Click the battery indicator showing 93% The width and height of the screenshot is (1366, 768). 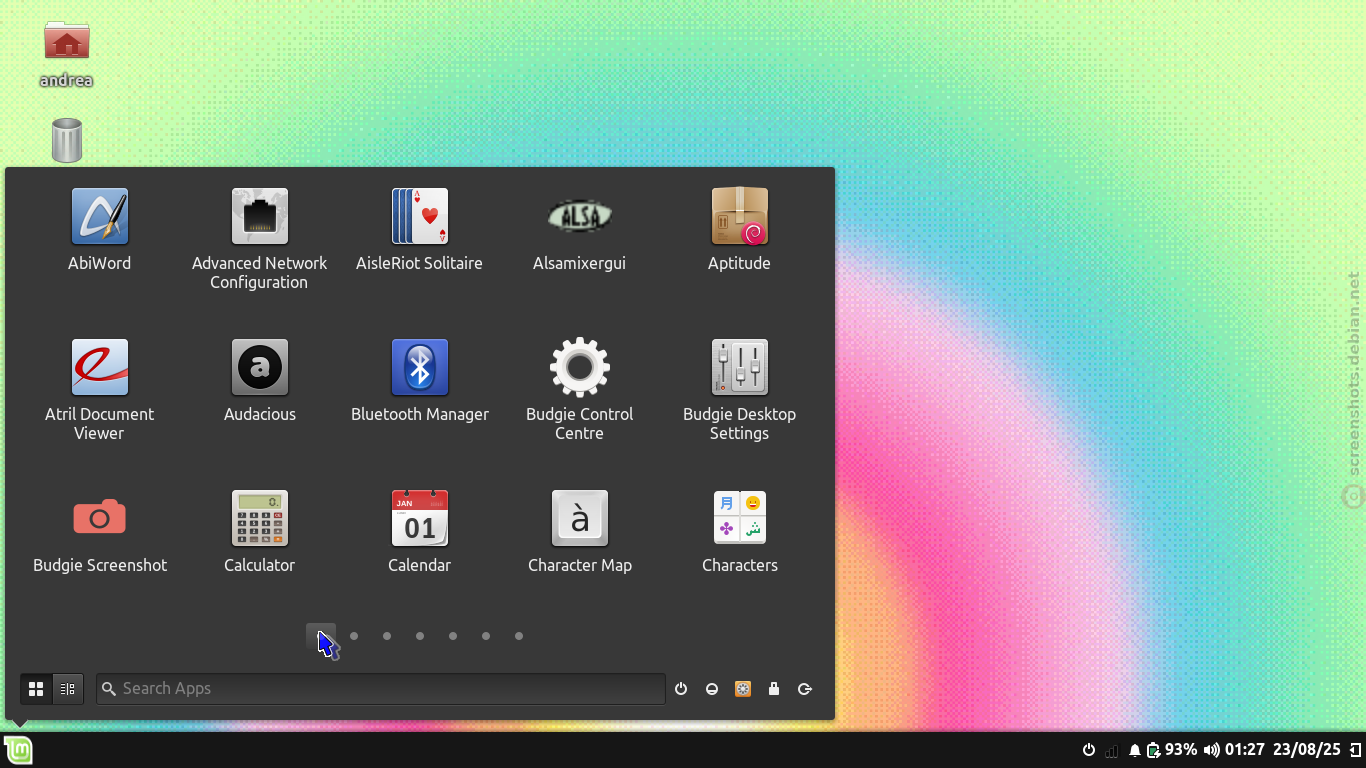point(1172,750)
